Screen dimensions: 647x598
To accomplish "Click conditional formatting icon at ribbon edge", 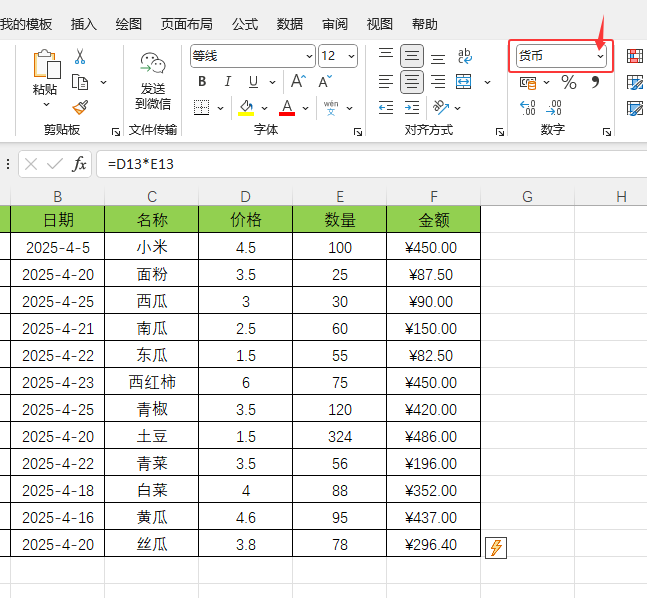I will point(635,56).
